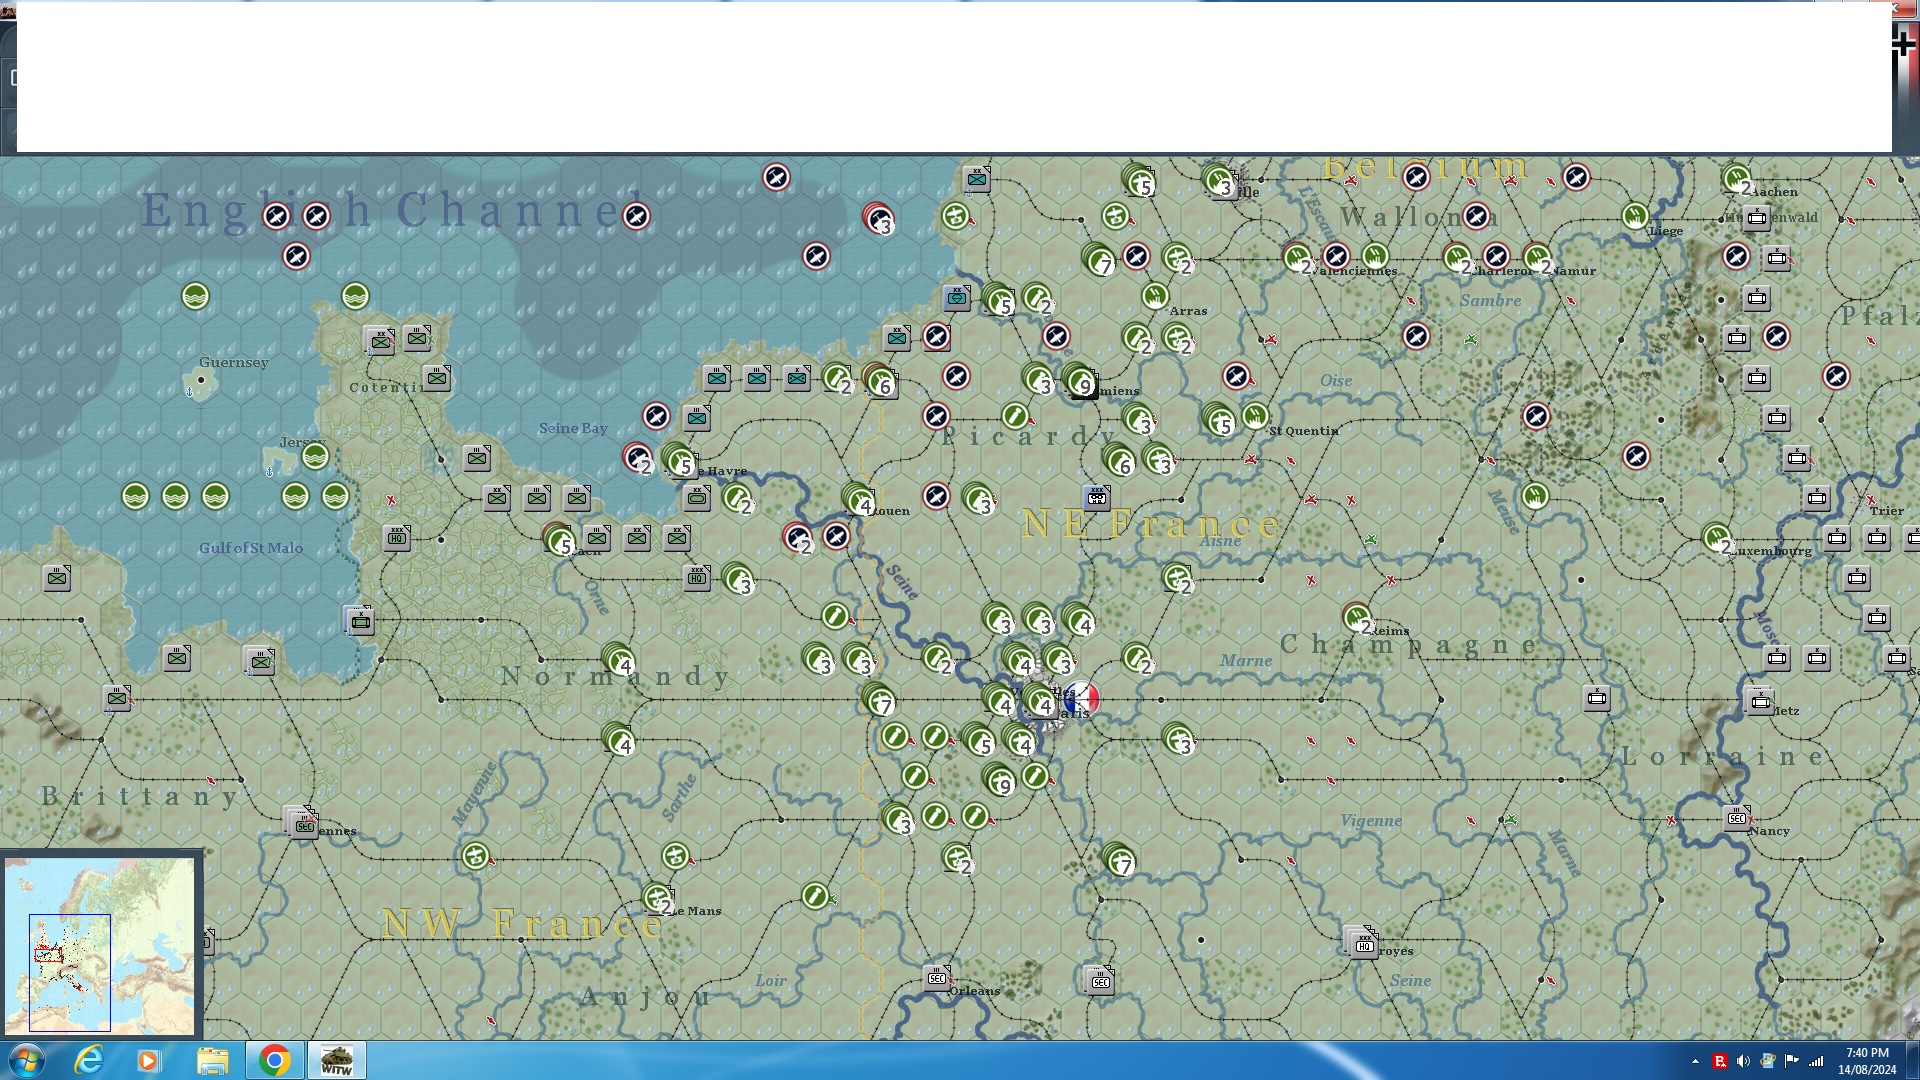Show hidden system tray icons
This screenshot has width=1920, height=1080.
(1695, 1061)
